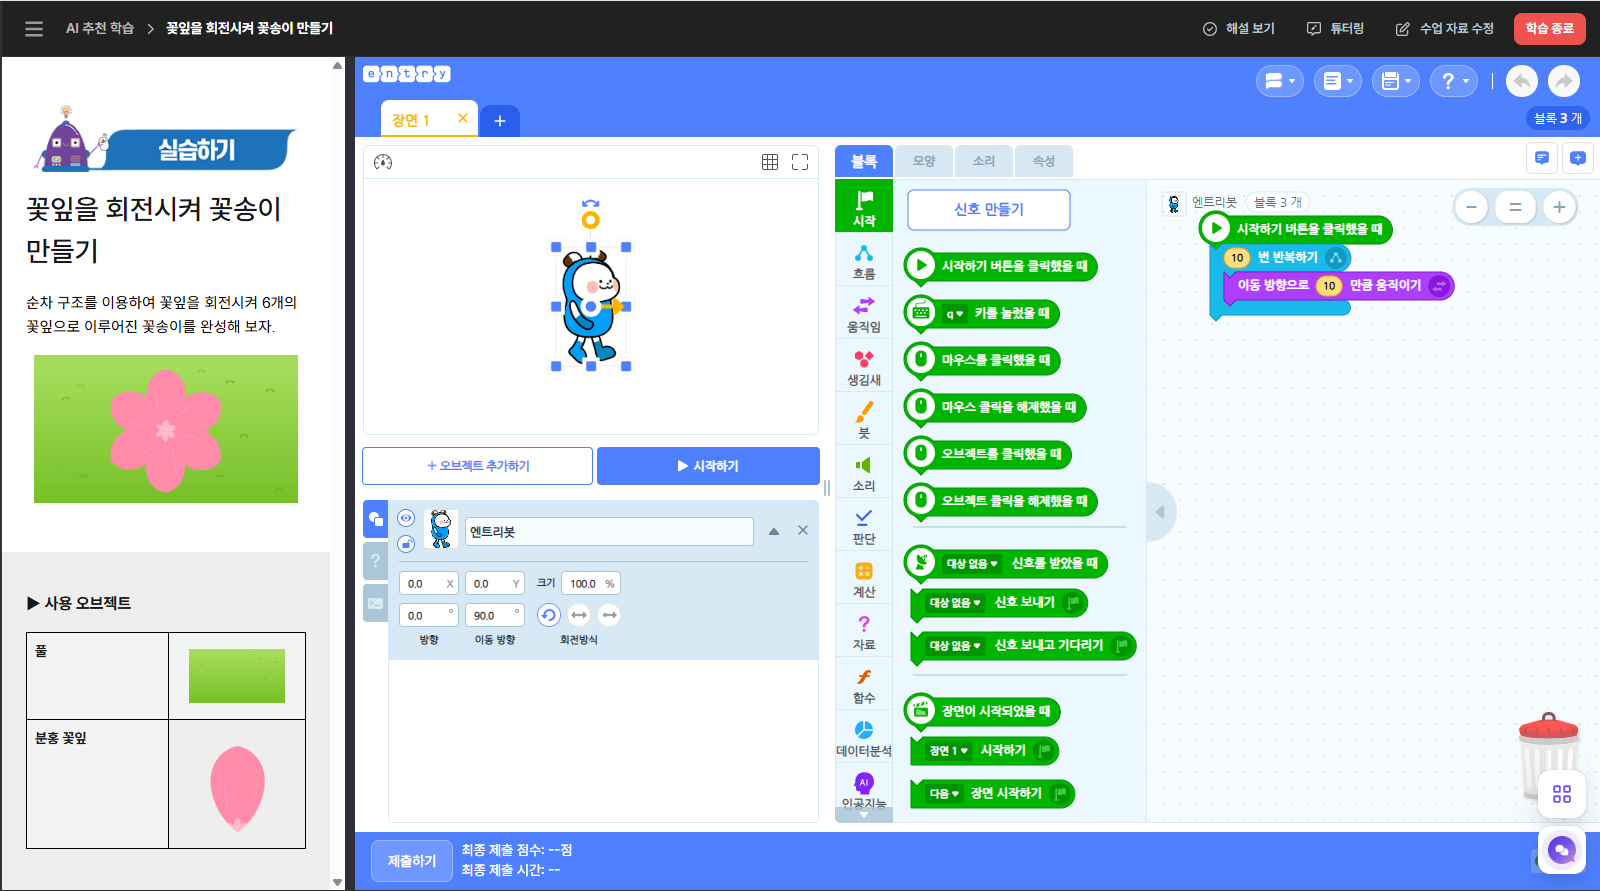Image resolution: width=1600 pixels, height=891 pixels.
Task: Switch to the 모양 tab
Action: (x=924, y=161)
